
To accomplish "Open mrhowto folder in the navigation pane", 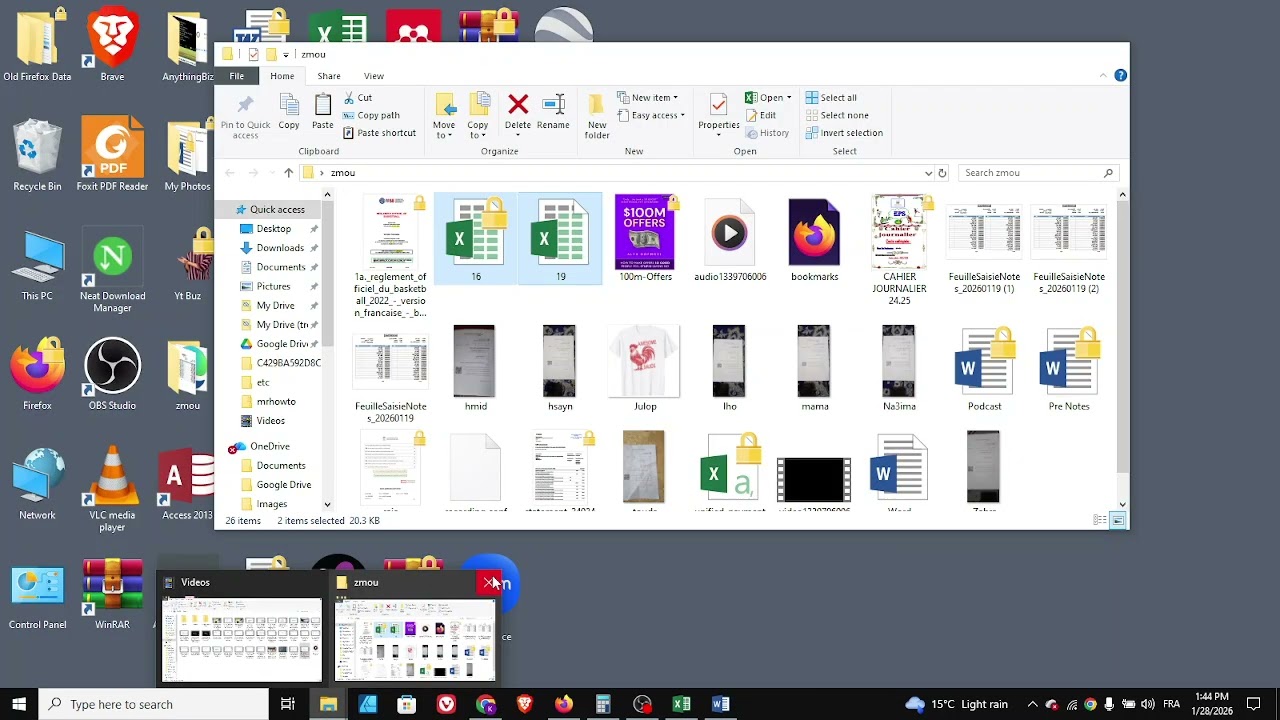I will coord(276,401).
